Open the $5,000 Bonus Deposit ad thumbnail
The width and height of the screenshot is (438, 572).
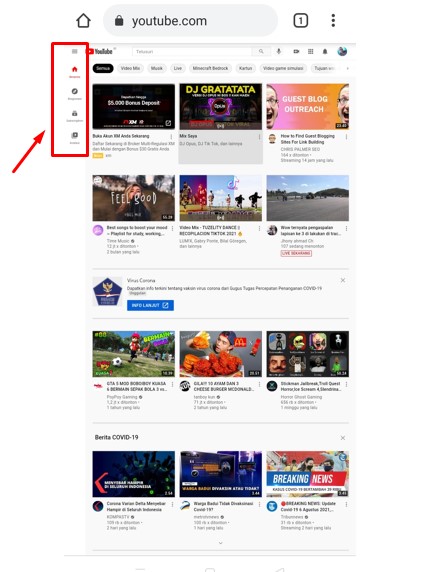133,107
